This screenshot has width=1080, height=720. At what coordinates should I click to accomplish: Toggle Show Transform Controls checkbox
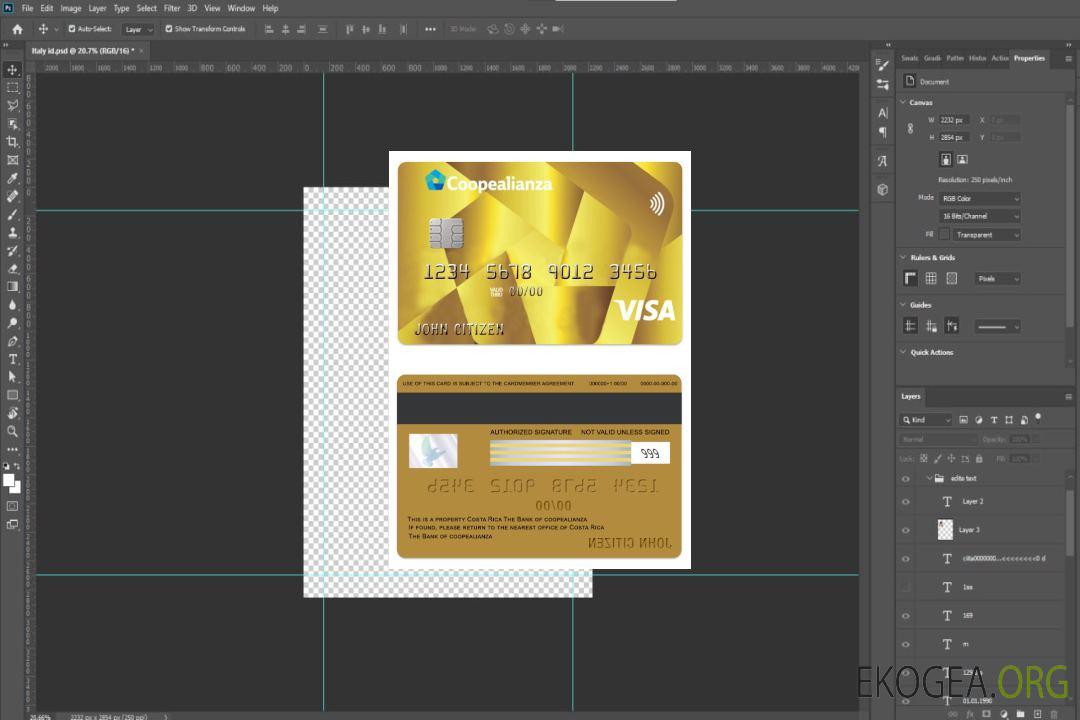[169, 29]
